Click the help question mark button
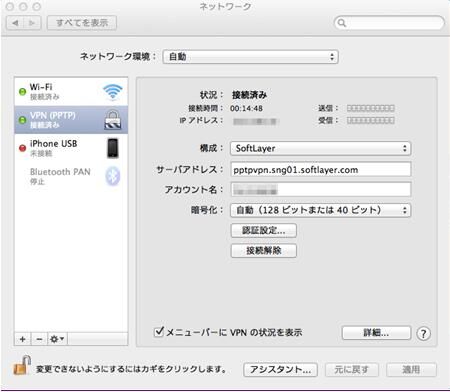 [423, 333]
